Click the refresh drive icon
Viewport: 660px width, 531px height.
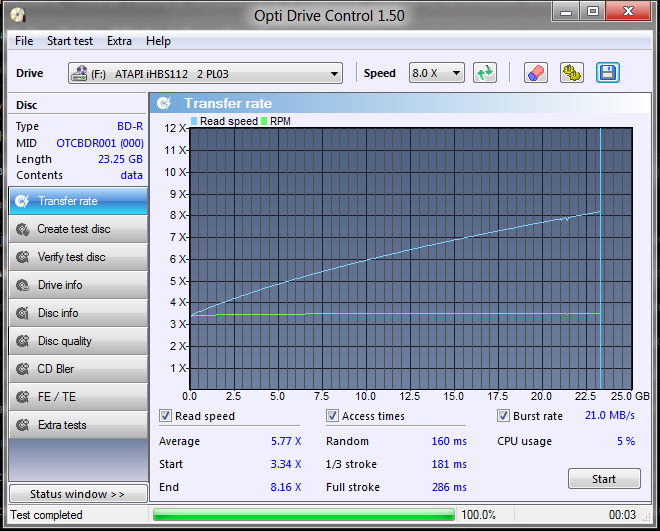(485, 73)
